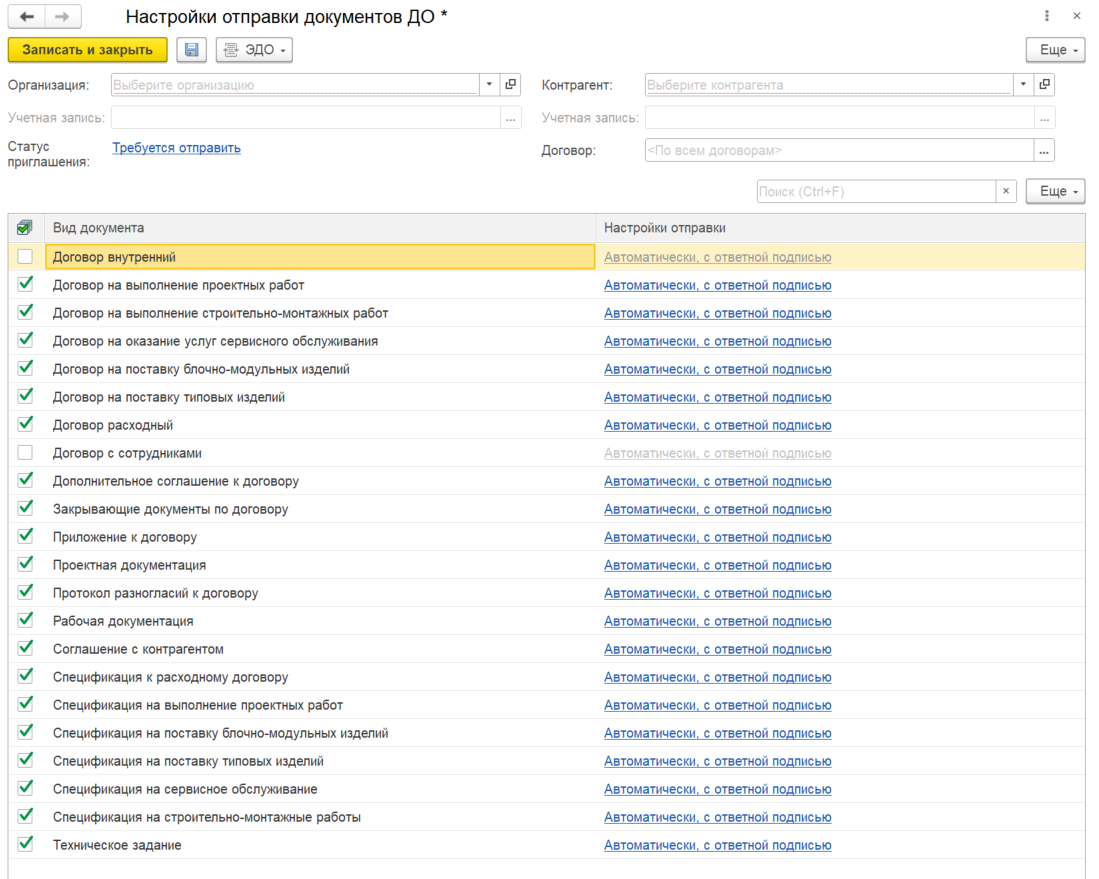Open send settings link for Рабочая документация
This screenshot has width=1099, height=879.
click(718, 621)
